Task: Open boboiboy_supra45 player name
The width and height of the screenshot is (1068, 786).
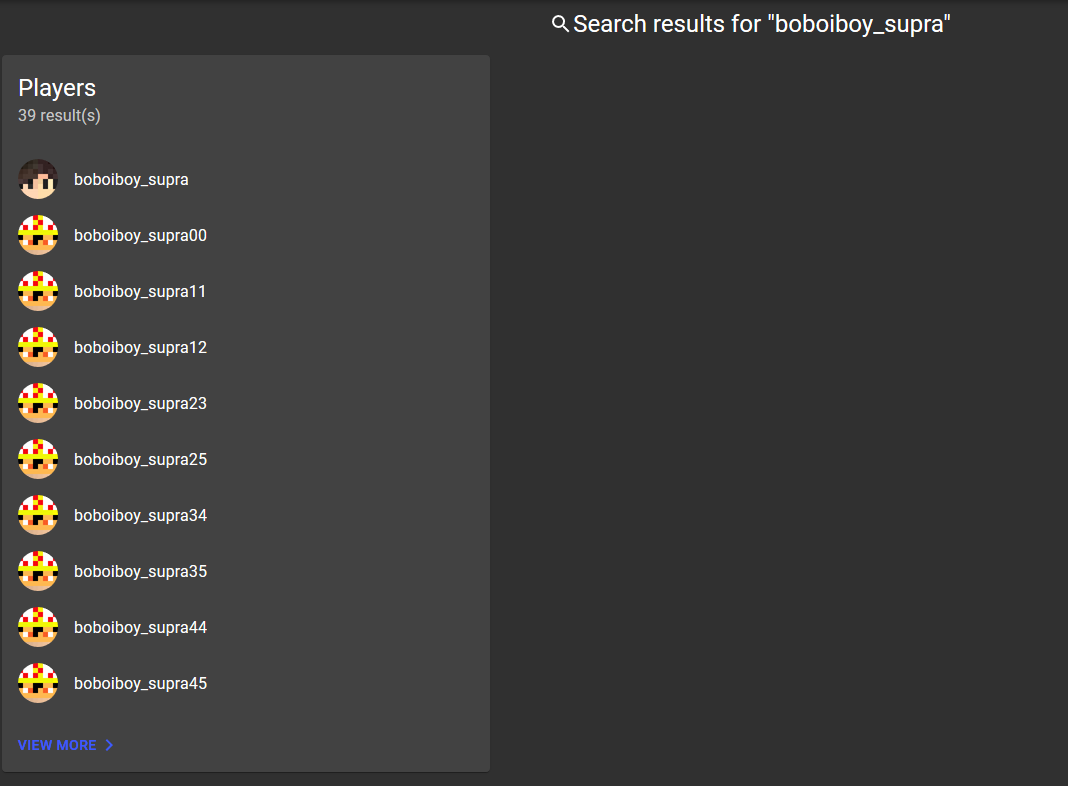Action: (140, 683)
